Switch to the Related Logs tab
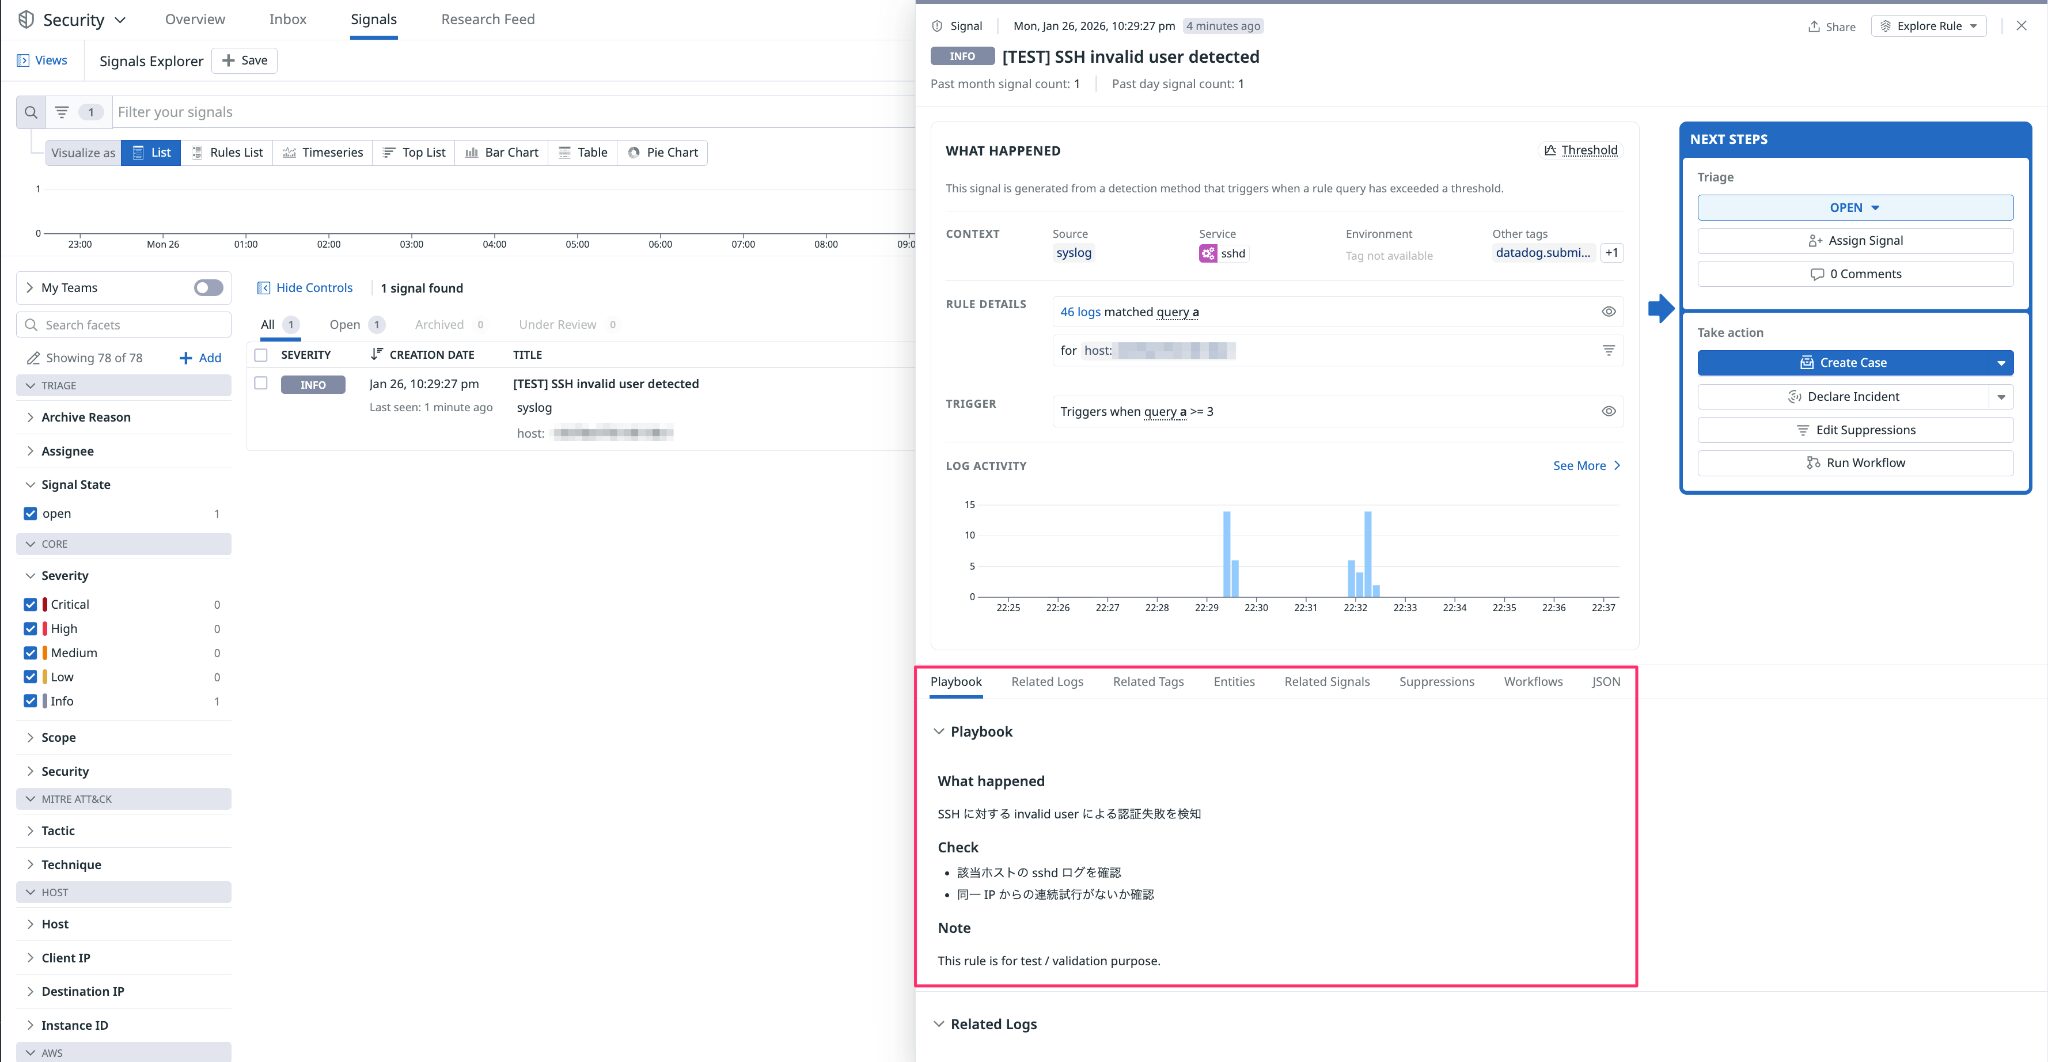Image resolution: width=2048 pixels, height=1062 pixels. (x=1047, y=682)
